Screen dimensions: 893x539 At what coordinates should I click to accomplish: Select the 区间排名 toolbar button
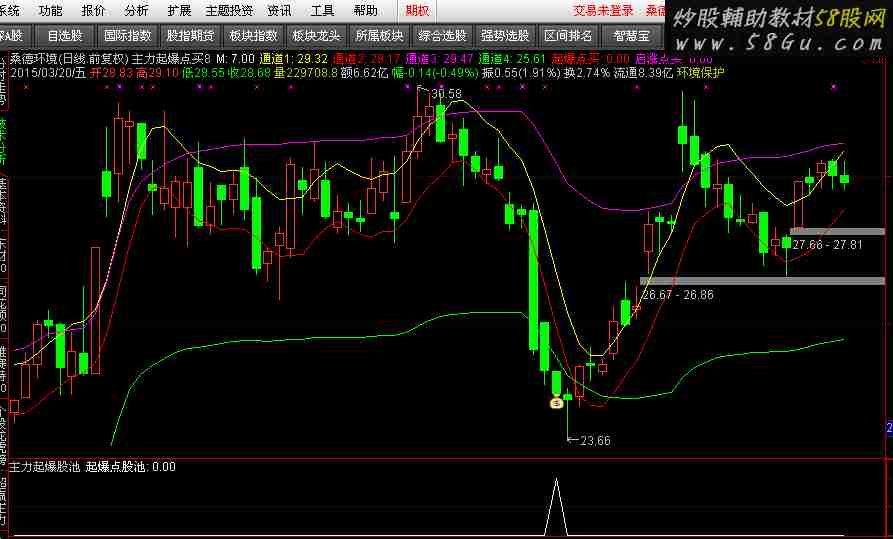point(568,35)
